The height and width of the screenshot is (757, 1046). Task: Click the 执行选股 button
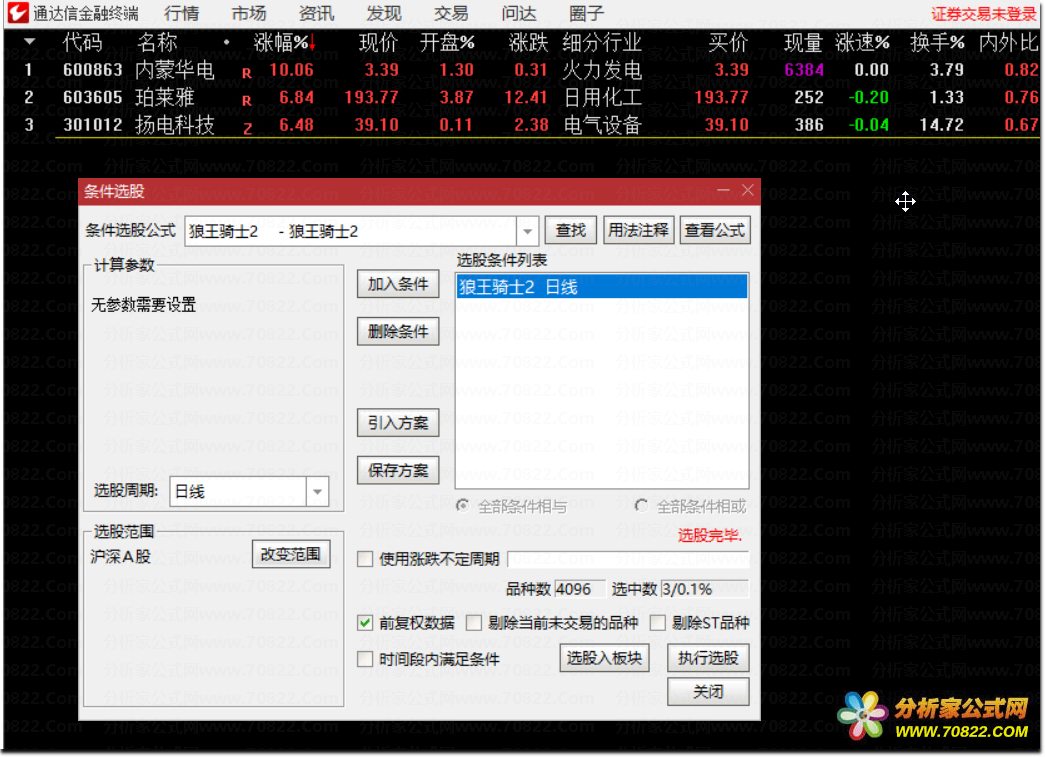pyautogui.click(x=708, y=658)
